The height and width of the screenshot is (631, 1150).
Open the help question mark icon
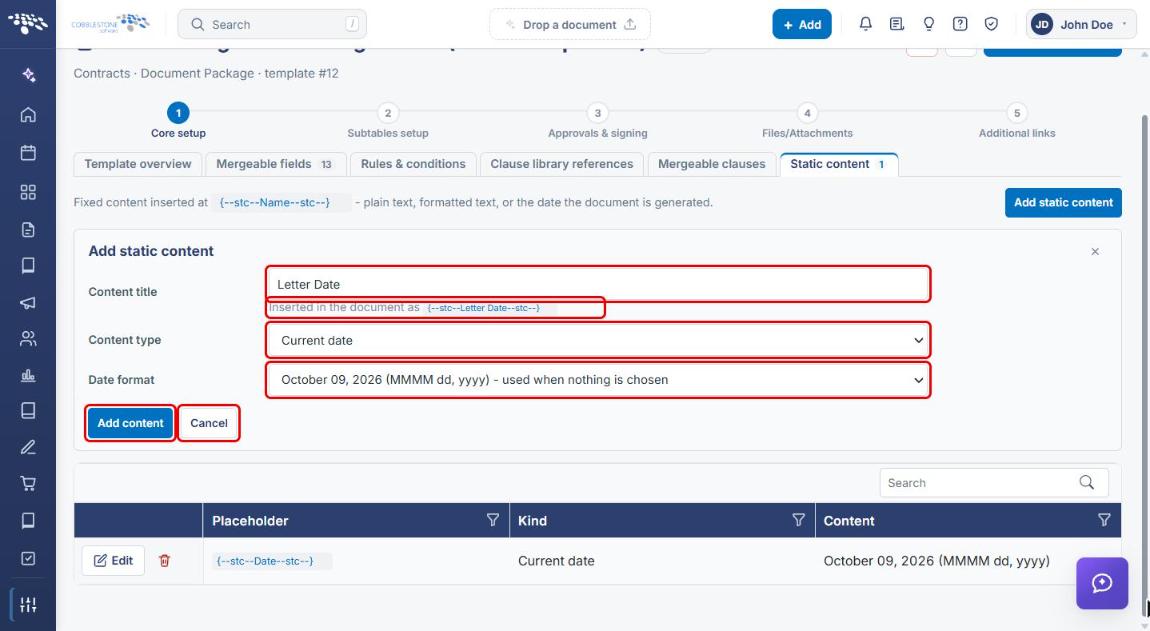point(959,24)
